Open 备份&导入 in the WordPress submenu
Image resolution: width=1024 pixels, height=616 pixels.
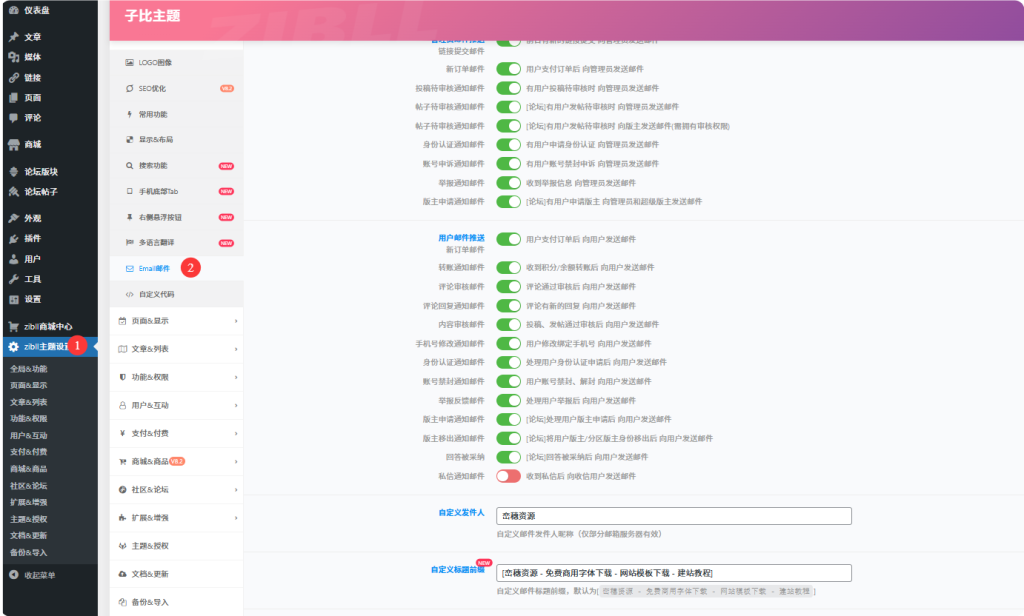(x=29, y=553)
